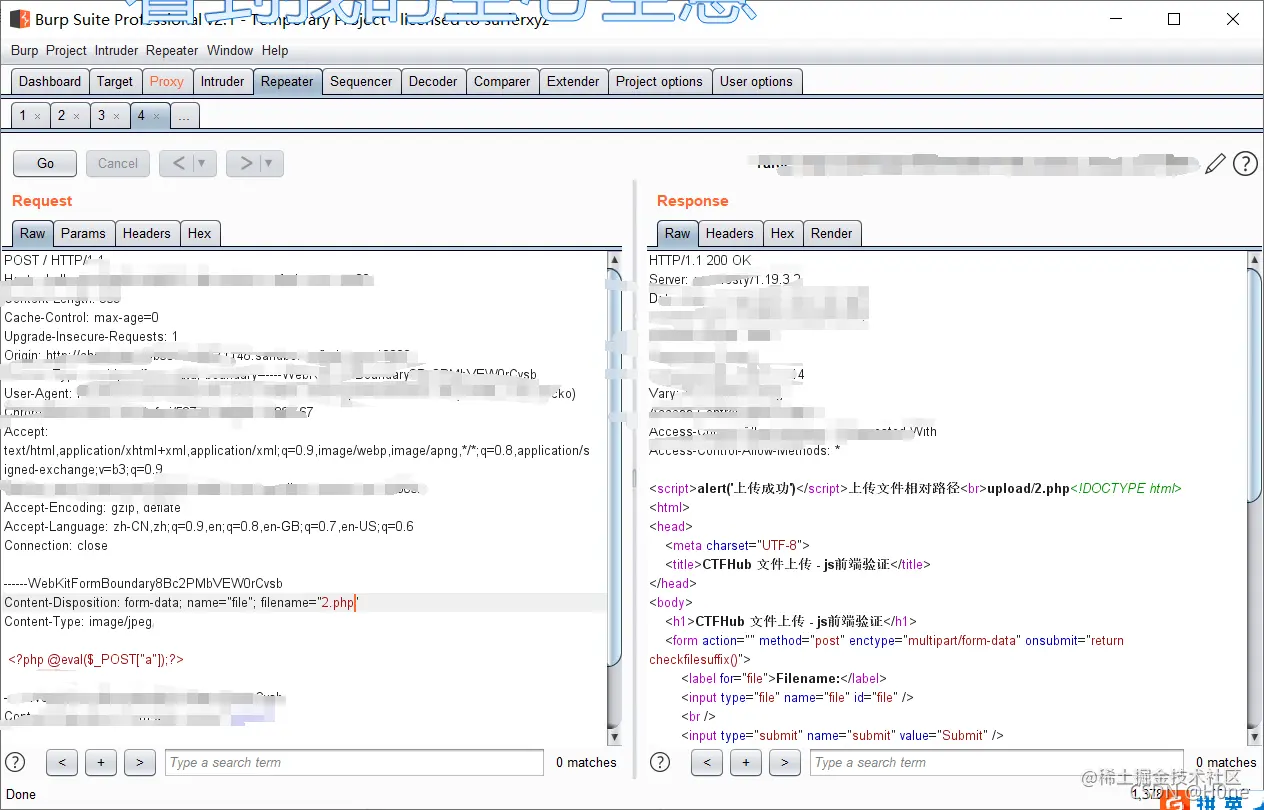Open the Repeater menu
The height and width of the screenshot is (810, 1264).
pyautogui.click(x=172, y=50)
